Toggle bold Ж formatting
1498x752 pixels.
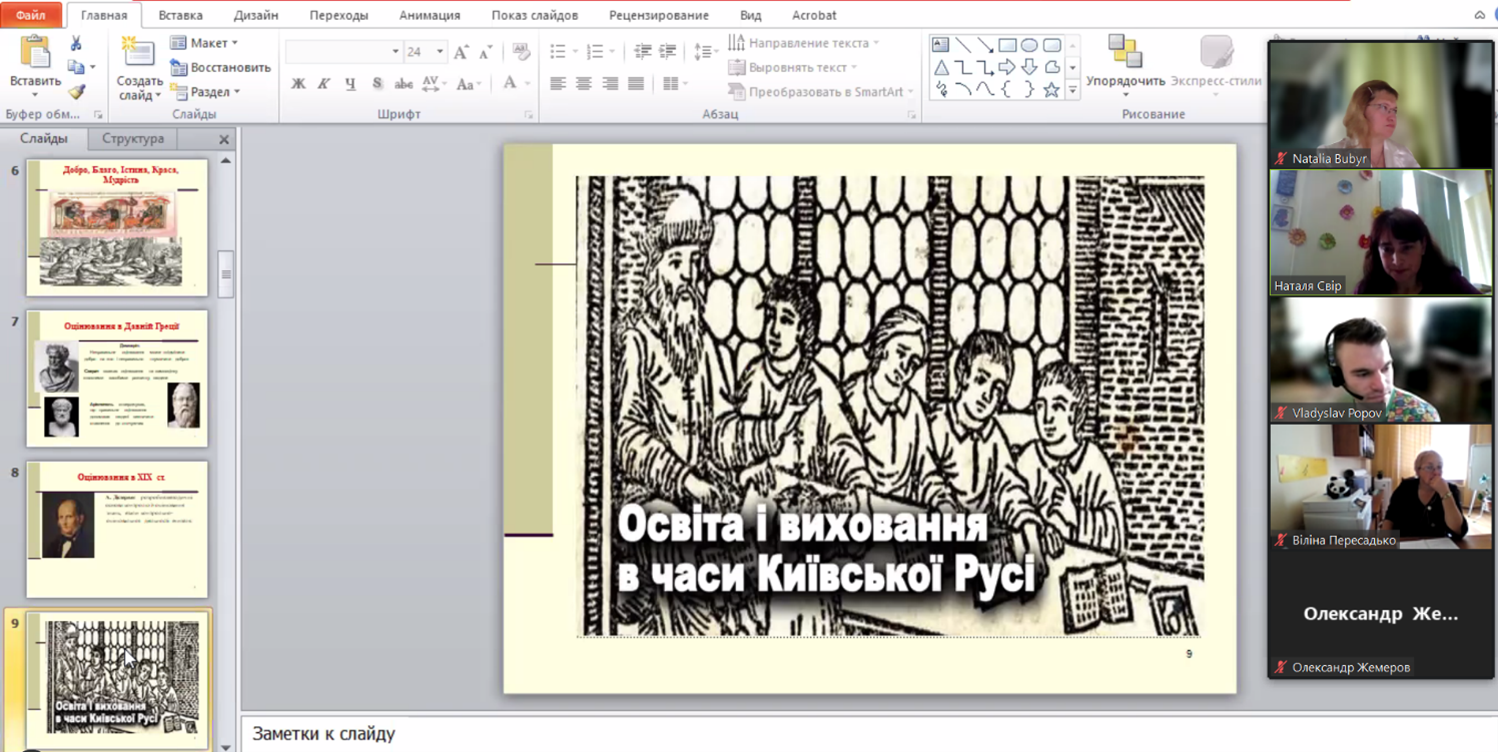click(298, 84)
